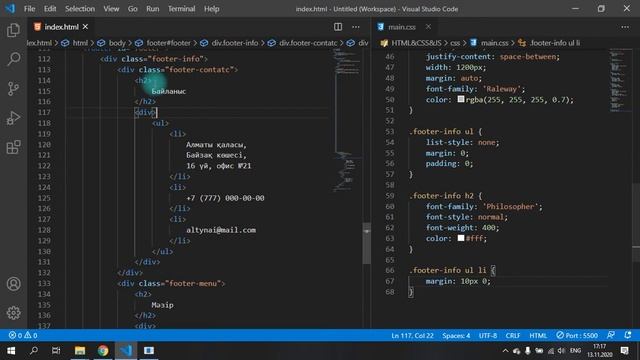Show hidden system tray icons
The width and height of the screenshot is (640, 360).
coord(505,351)
